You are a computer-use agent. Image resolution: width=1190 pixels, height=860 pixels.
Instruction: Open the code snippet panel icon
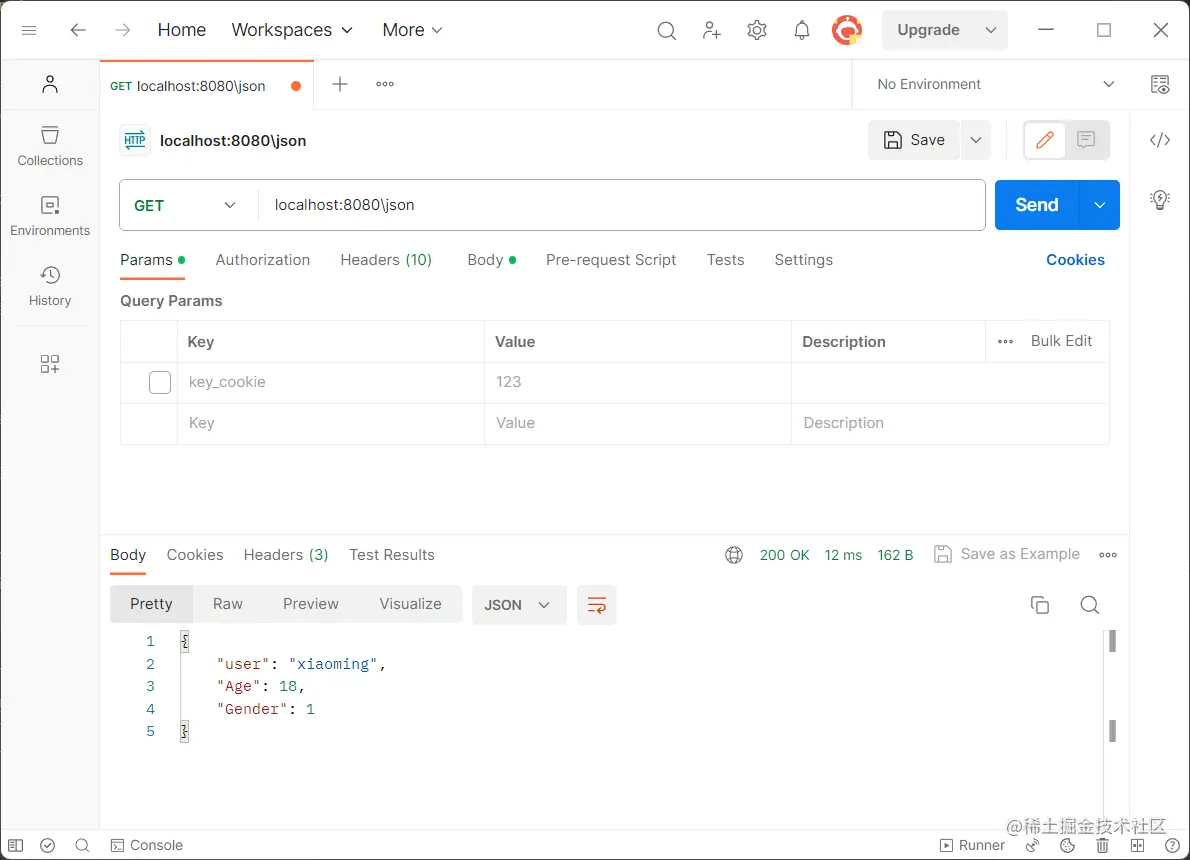[1160, 140]
